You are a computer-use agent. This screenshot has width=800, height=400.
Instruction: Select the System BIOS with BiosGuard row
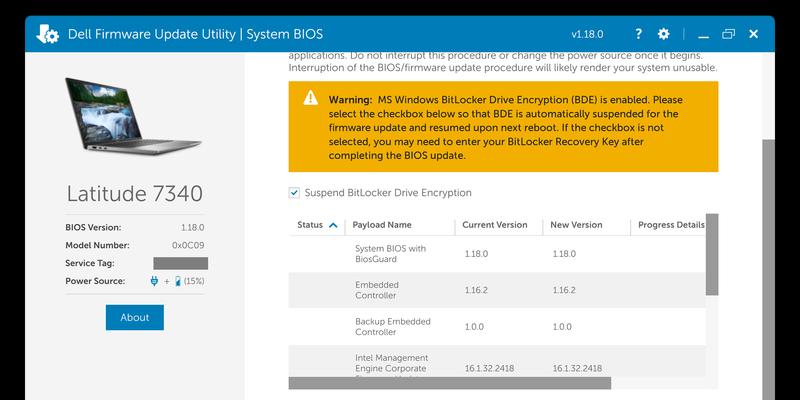(497, 254)
